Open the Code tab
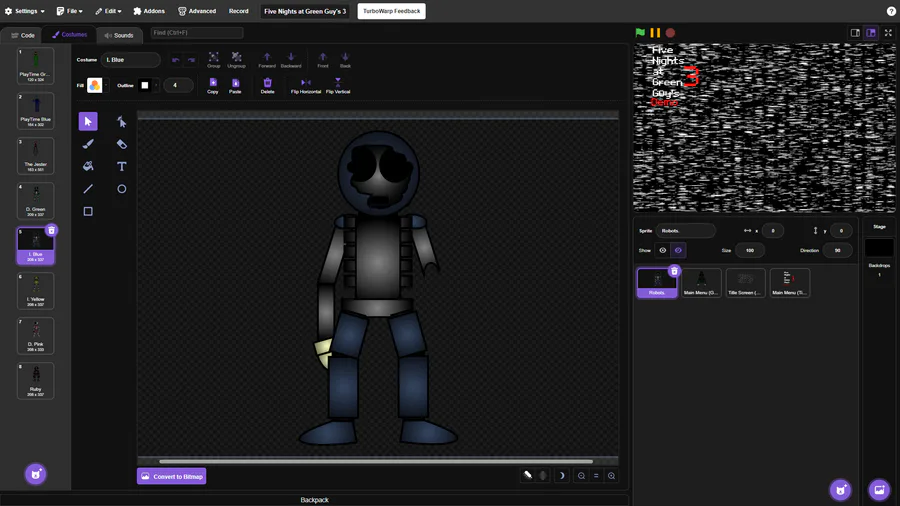The width and height of the screenshot is (900, 506). click(x=23, y=35)
